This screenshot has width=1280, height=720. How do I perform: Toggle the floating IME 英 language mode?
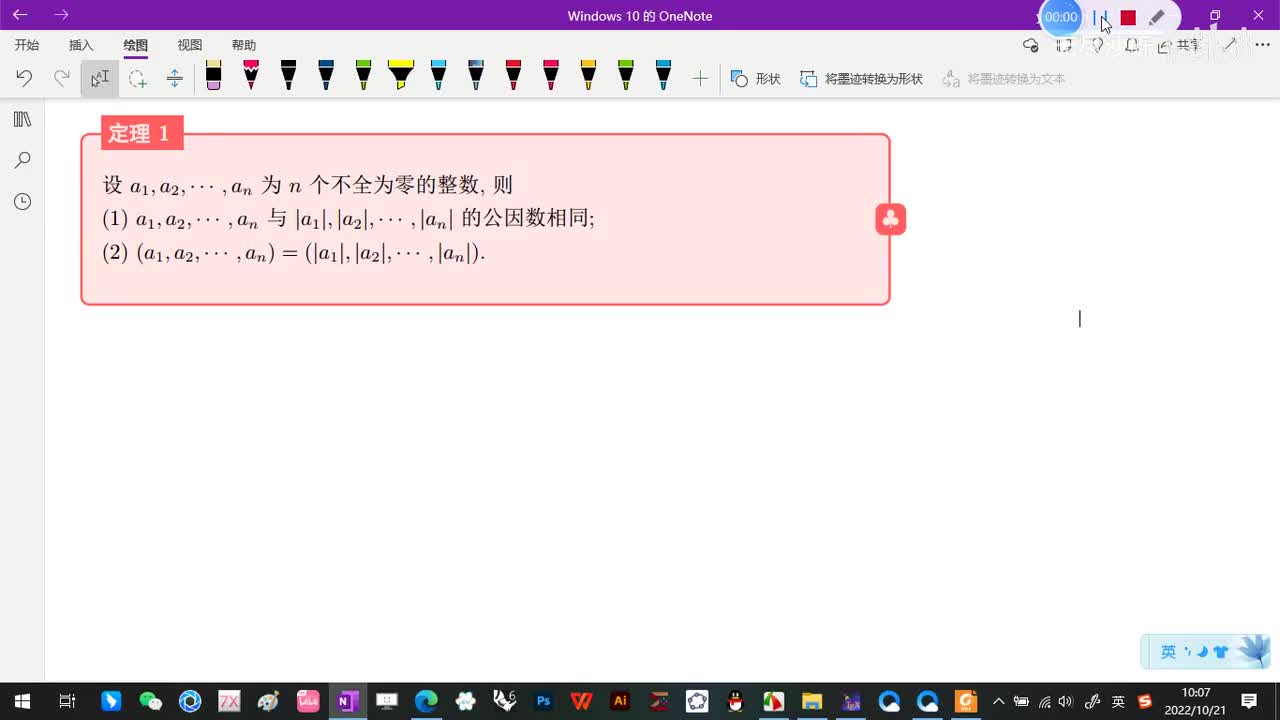click(x=1168, y=652)
